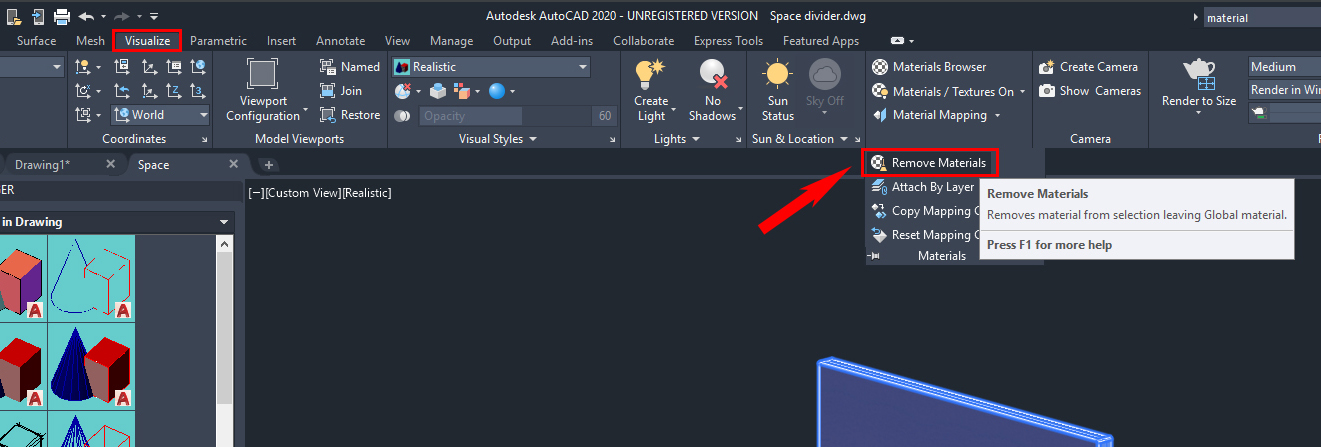Pin the Materials panel with pushpin icon
Viewport: 1321px width, 447px height.
point(873,256)
